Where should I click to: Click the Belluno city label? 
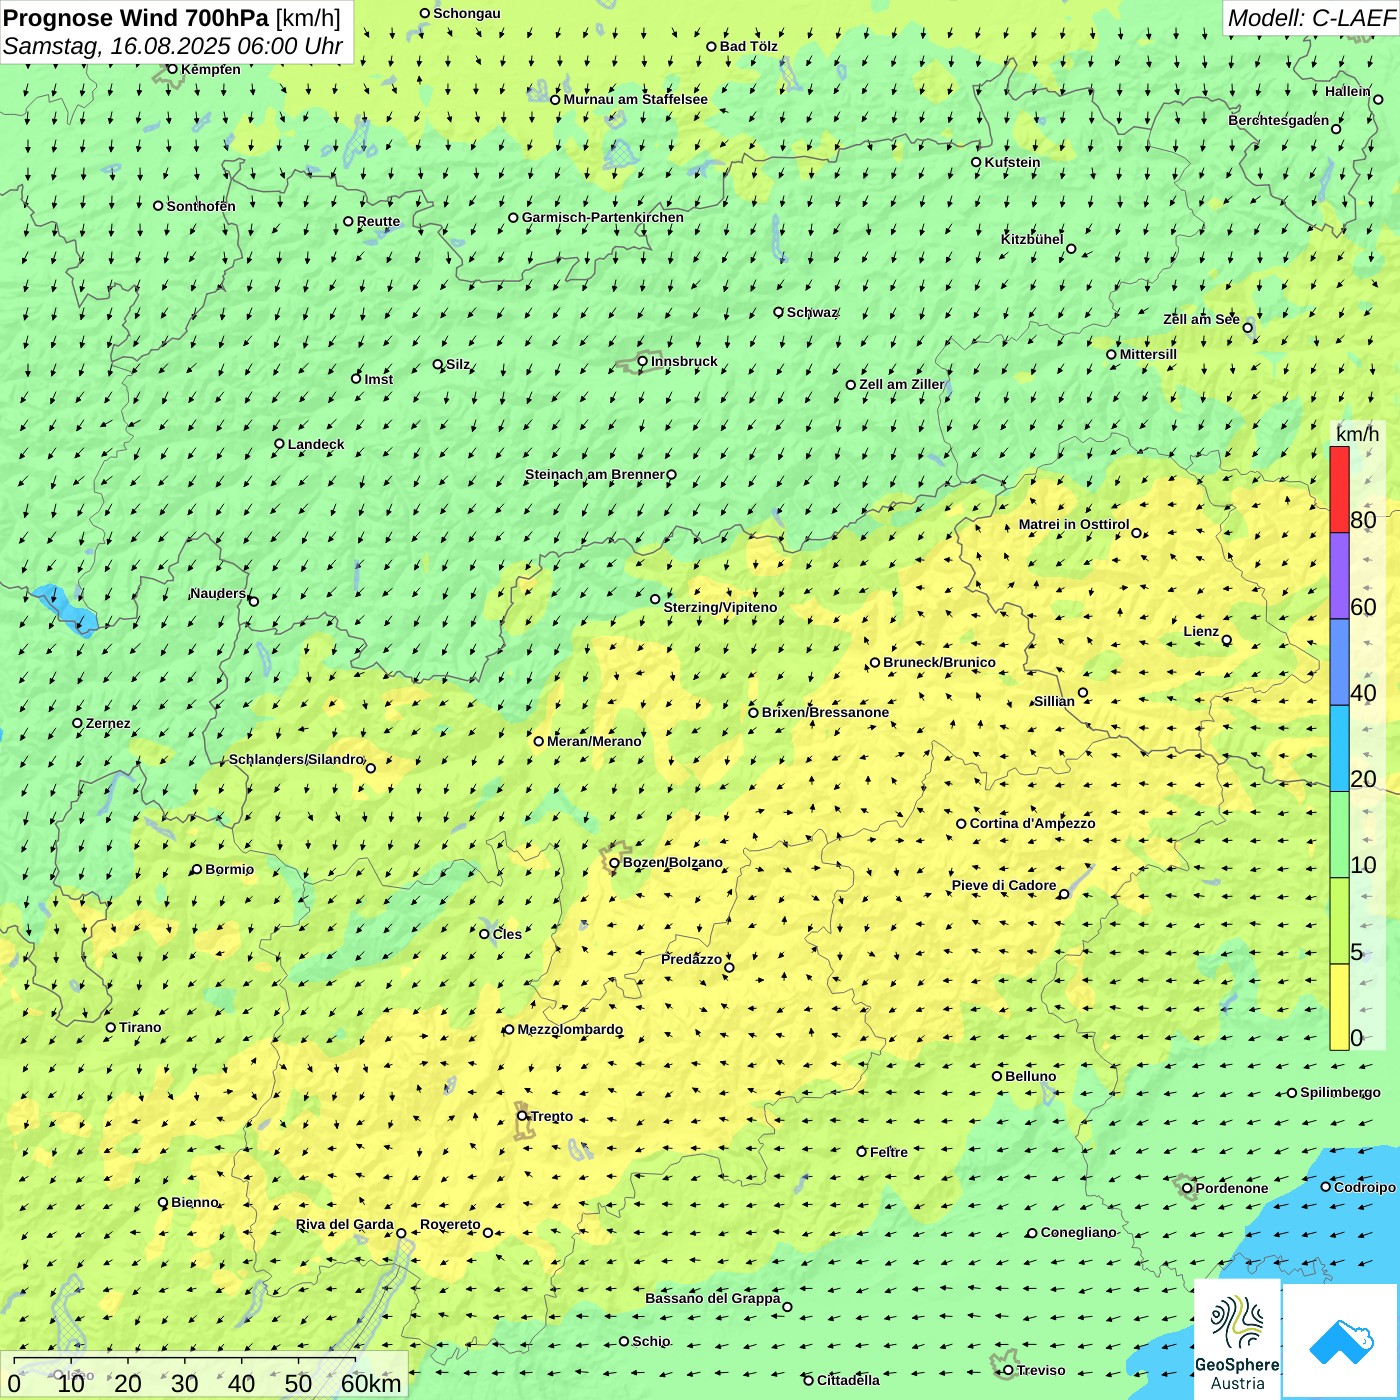1030,1076
